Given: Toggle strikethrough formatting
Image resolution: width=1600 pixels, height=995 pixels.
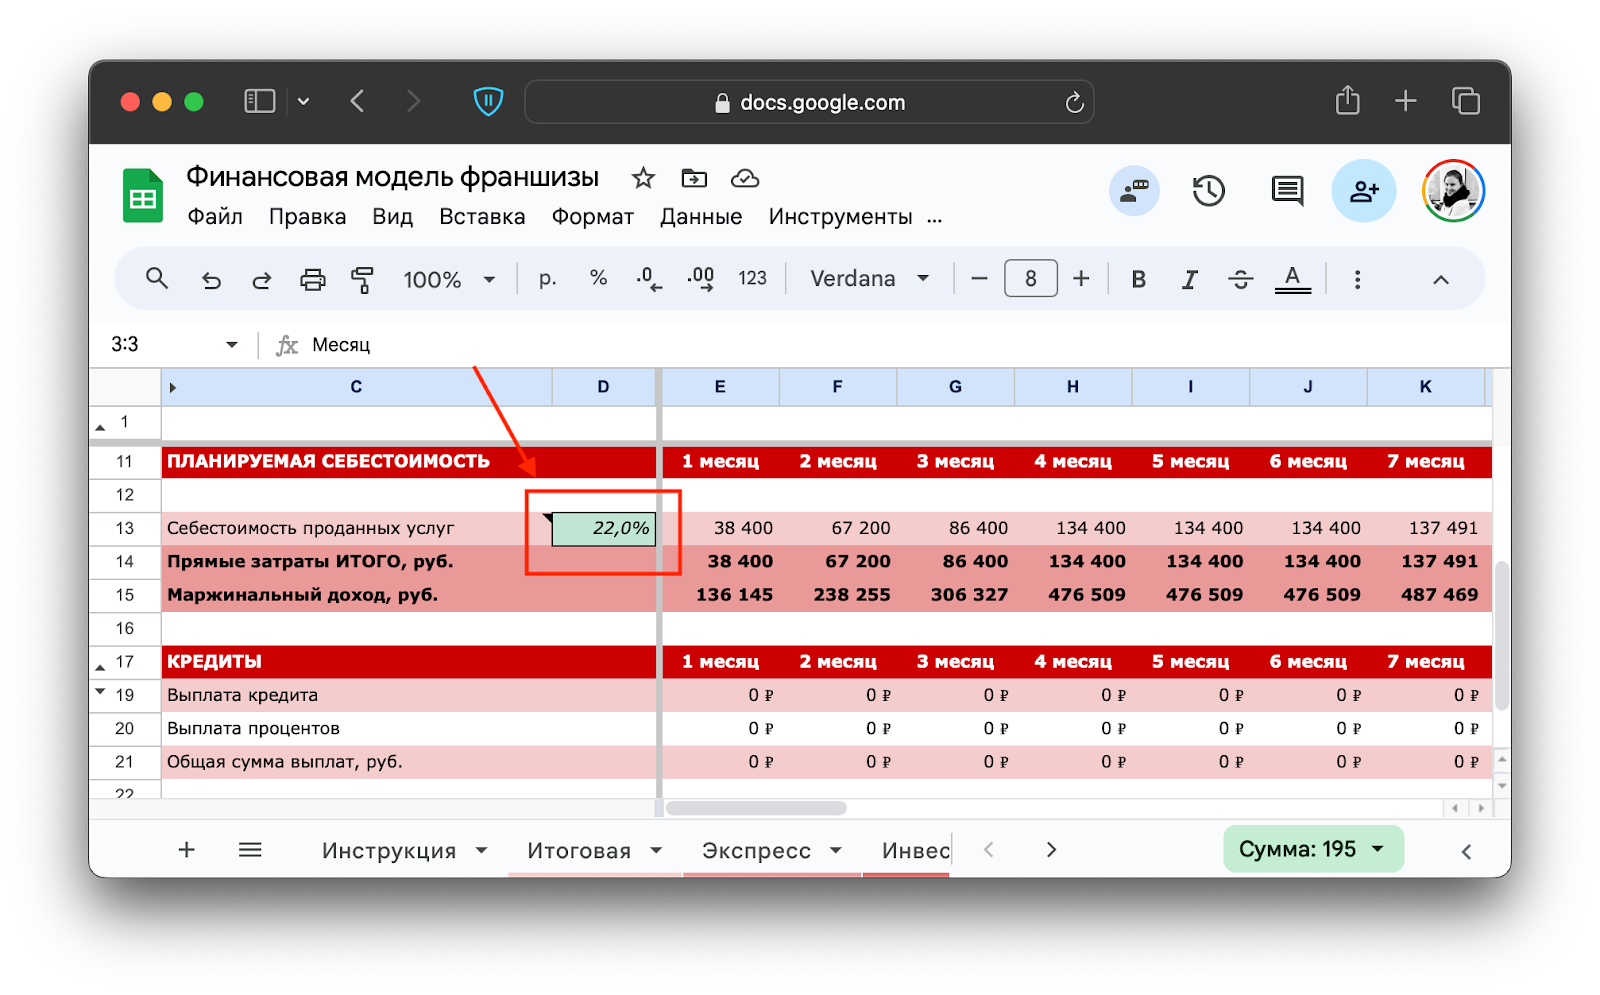Looking at the screenshot, I should tap(1240, 280).
